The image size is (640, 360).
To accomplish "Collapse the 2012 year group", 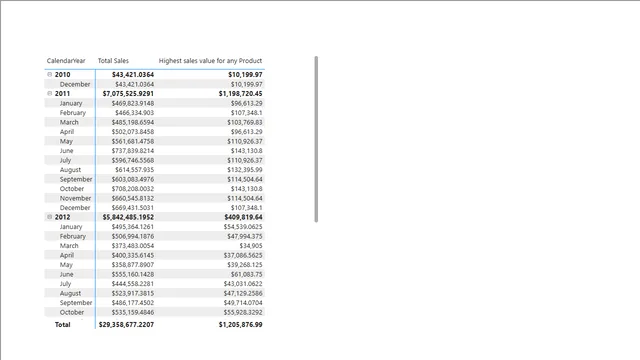I will point(49,217).
